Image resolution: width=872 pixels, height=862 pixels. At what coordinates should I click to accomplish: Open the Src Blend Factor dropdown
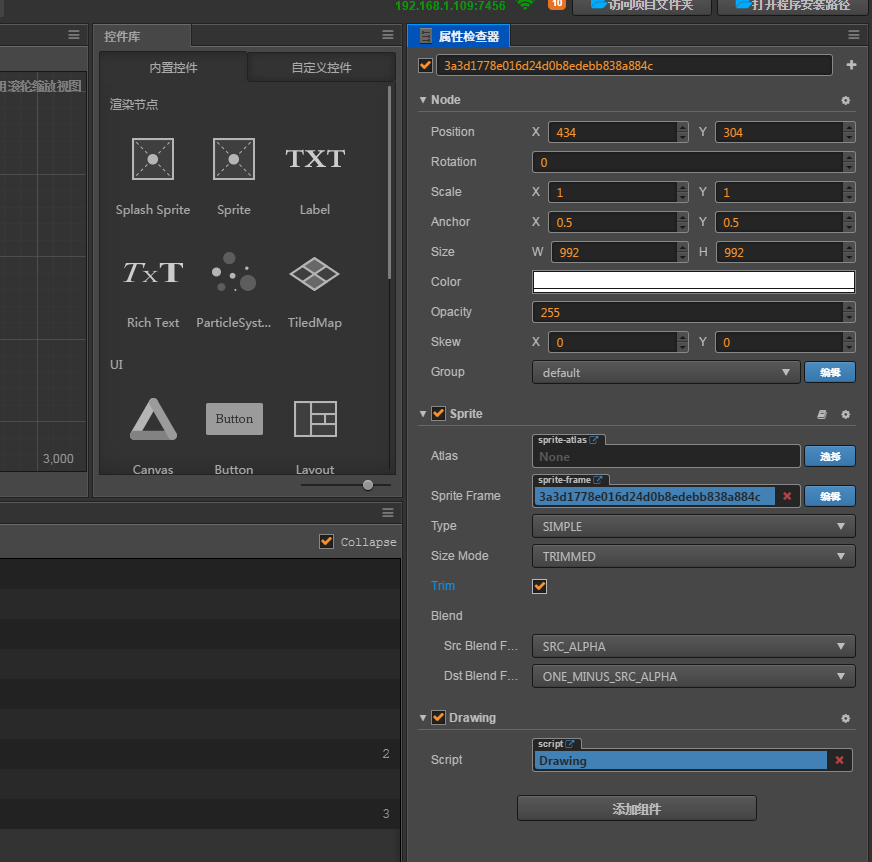693,646
